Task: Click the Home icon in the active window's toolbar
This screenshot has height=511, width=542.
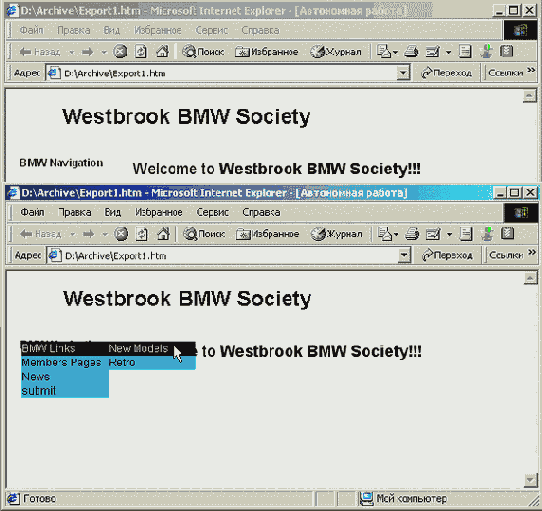Action: (x=163, y=234)
